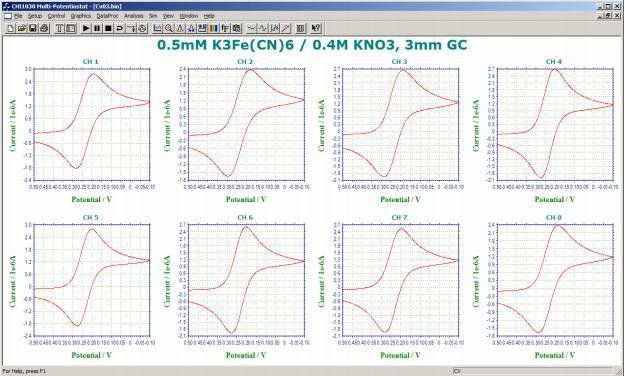This screenshot has height=376, width=625.
Task: Click Current / 1e-6A label beside CH 7
Action: [321, 281]
